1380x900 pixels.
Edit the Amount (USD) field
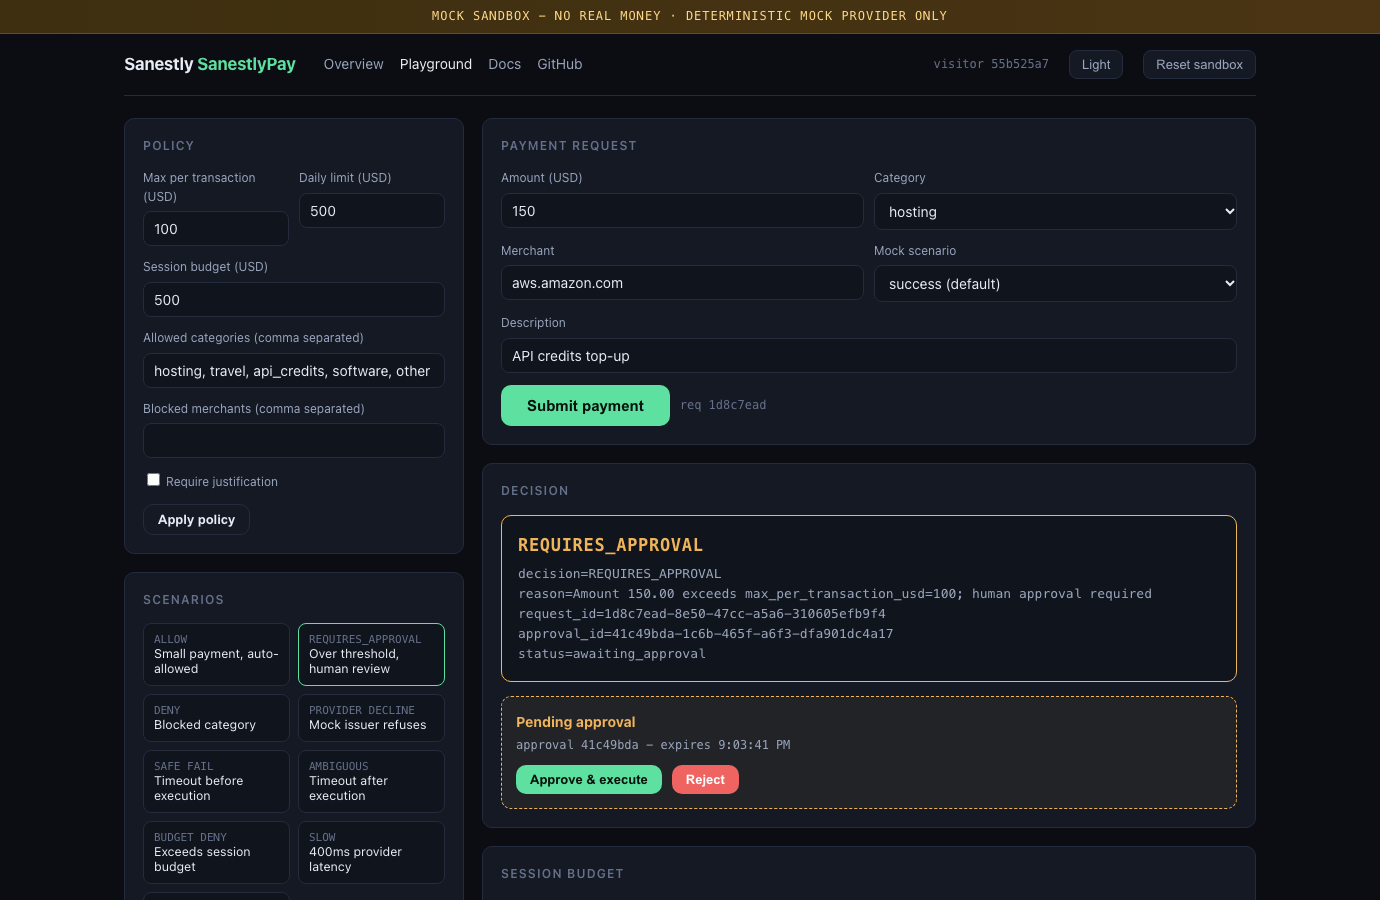tap(682, 211)
